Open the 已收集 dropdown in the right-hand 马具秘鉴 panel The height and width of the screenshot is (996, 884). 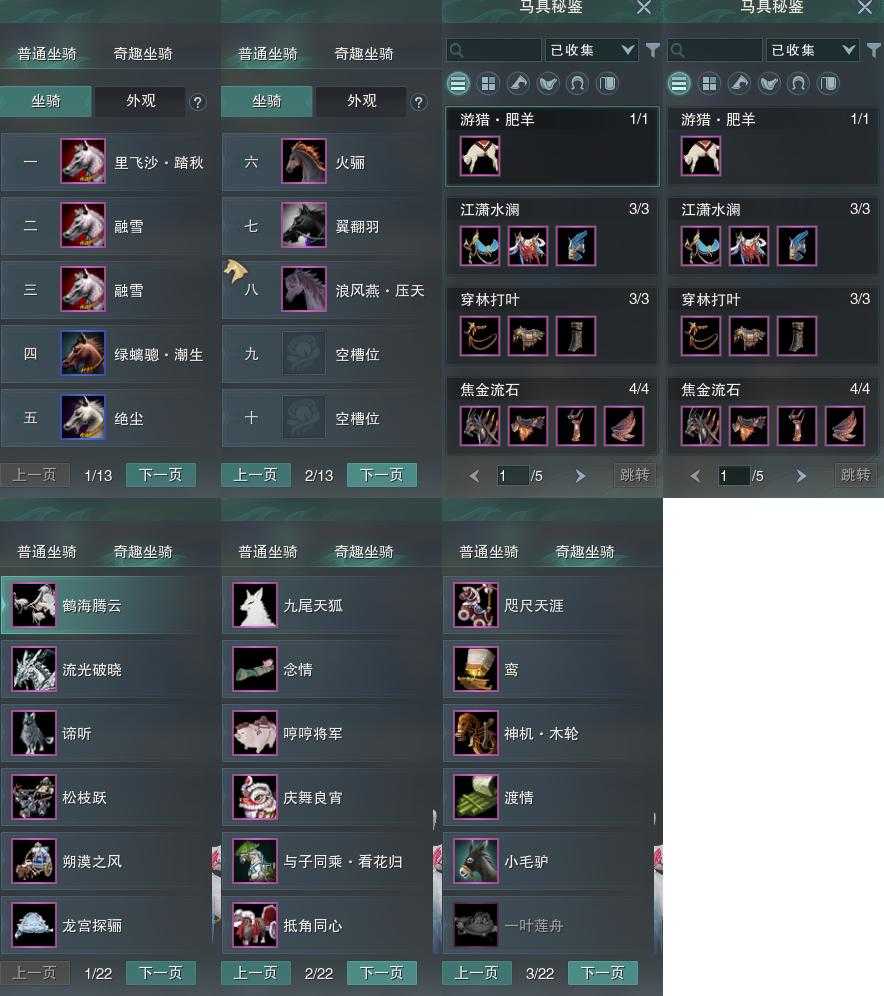[x=812, y=50]
